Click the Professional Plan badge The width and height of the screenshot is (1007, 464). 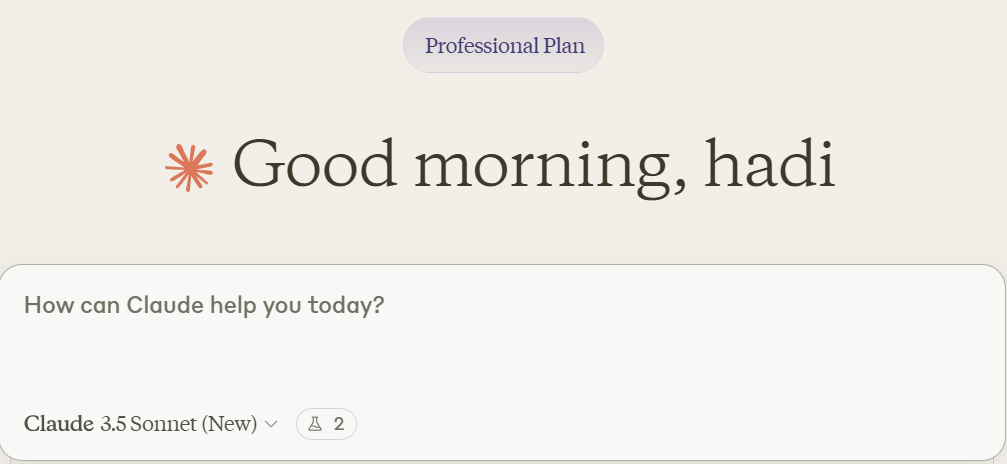504,45
